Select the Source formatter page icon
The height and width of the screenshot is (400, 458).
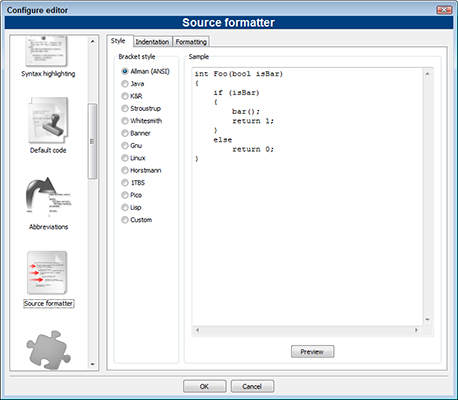point(47,272)
